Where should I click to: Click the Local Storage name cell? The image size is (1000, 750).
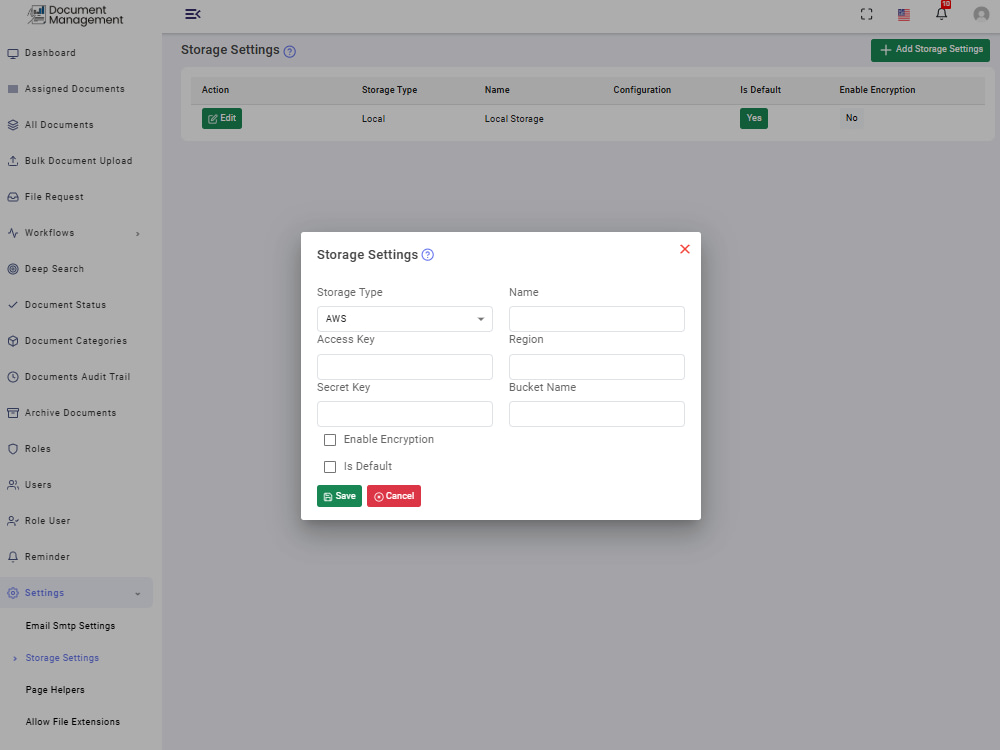click(x=514, y=119)
